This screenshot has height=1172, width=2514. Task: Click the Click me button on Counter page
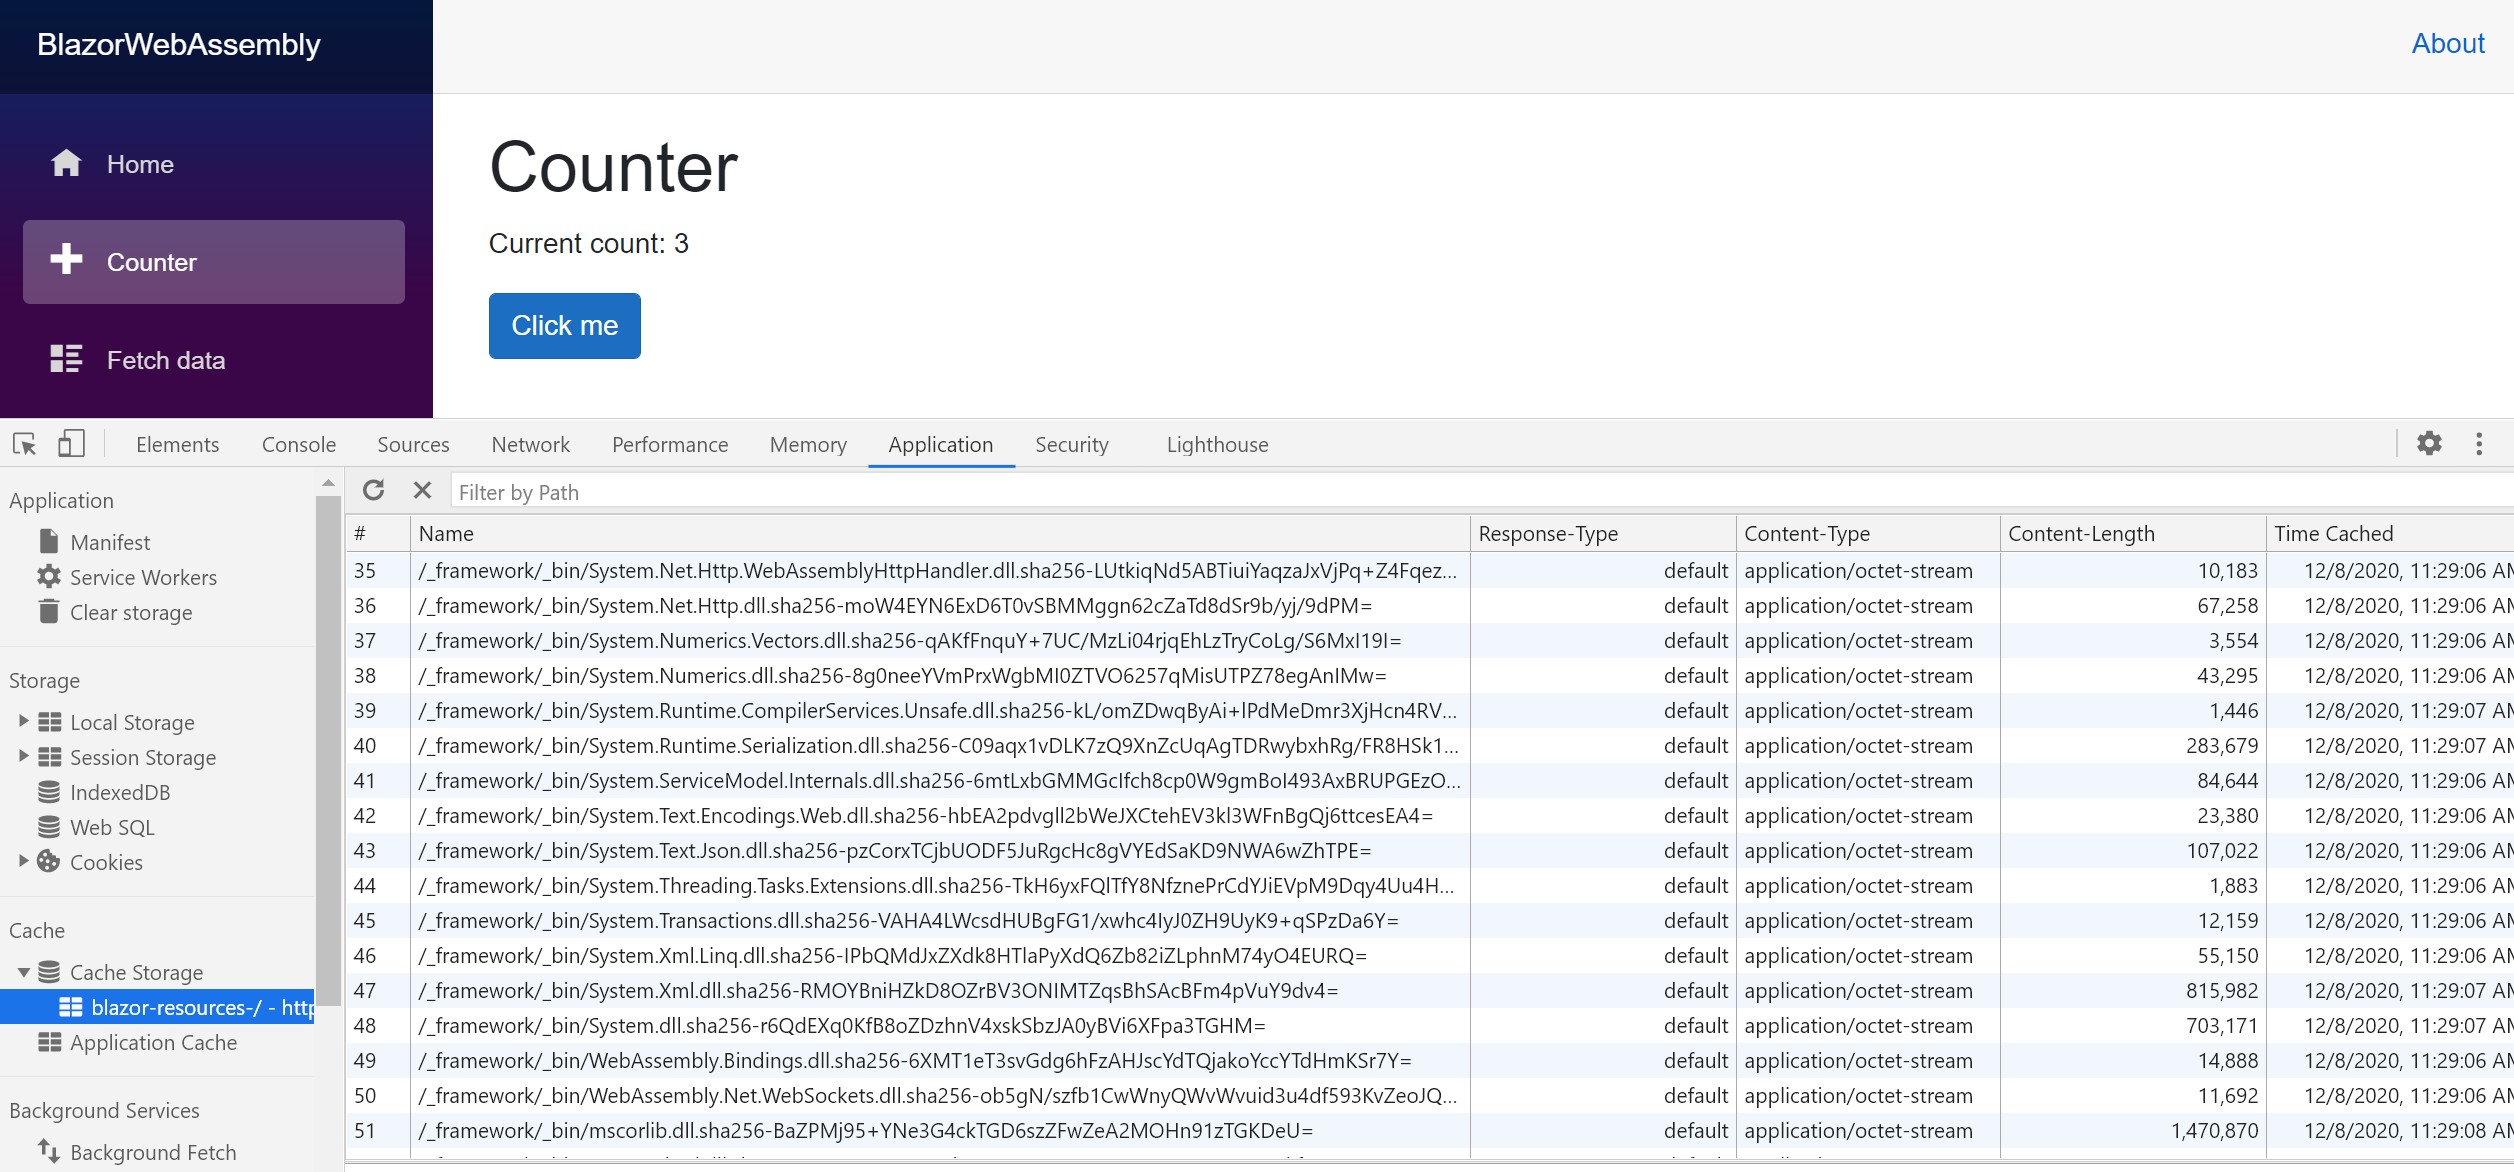pyautogui.click(x=564, y=325)
